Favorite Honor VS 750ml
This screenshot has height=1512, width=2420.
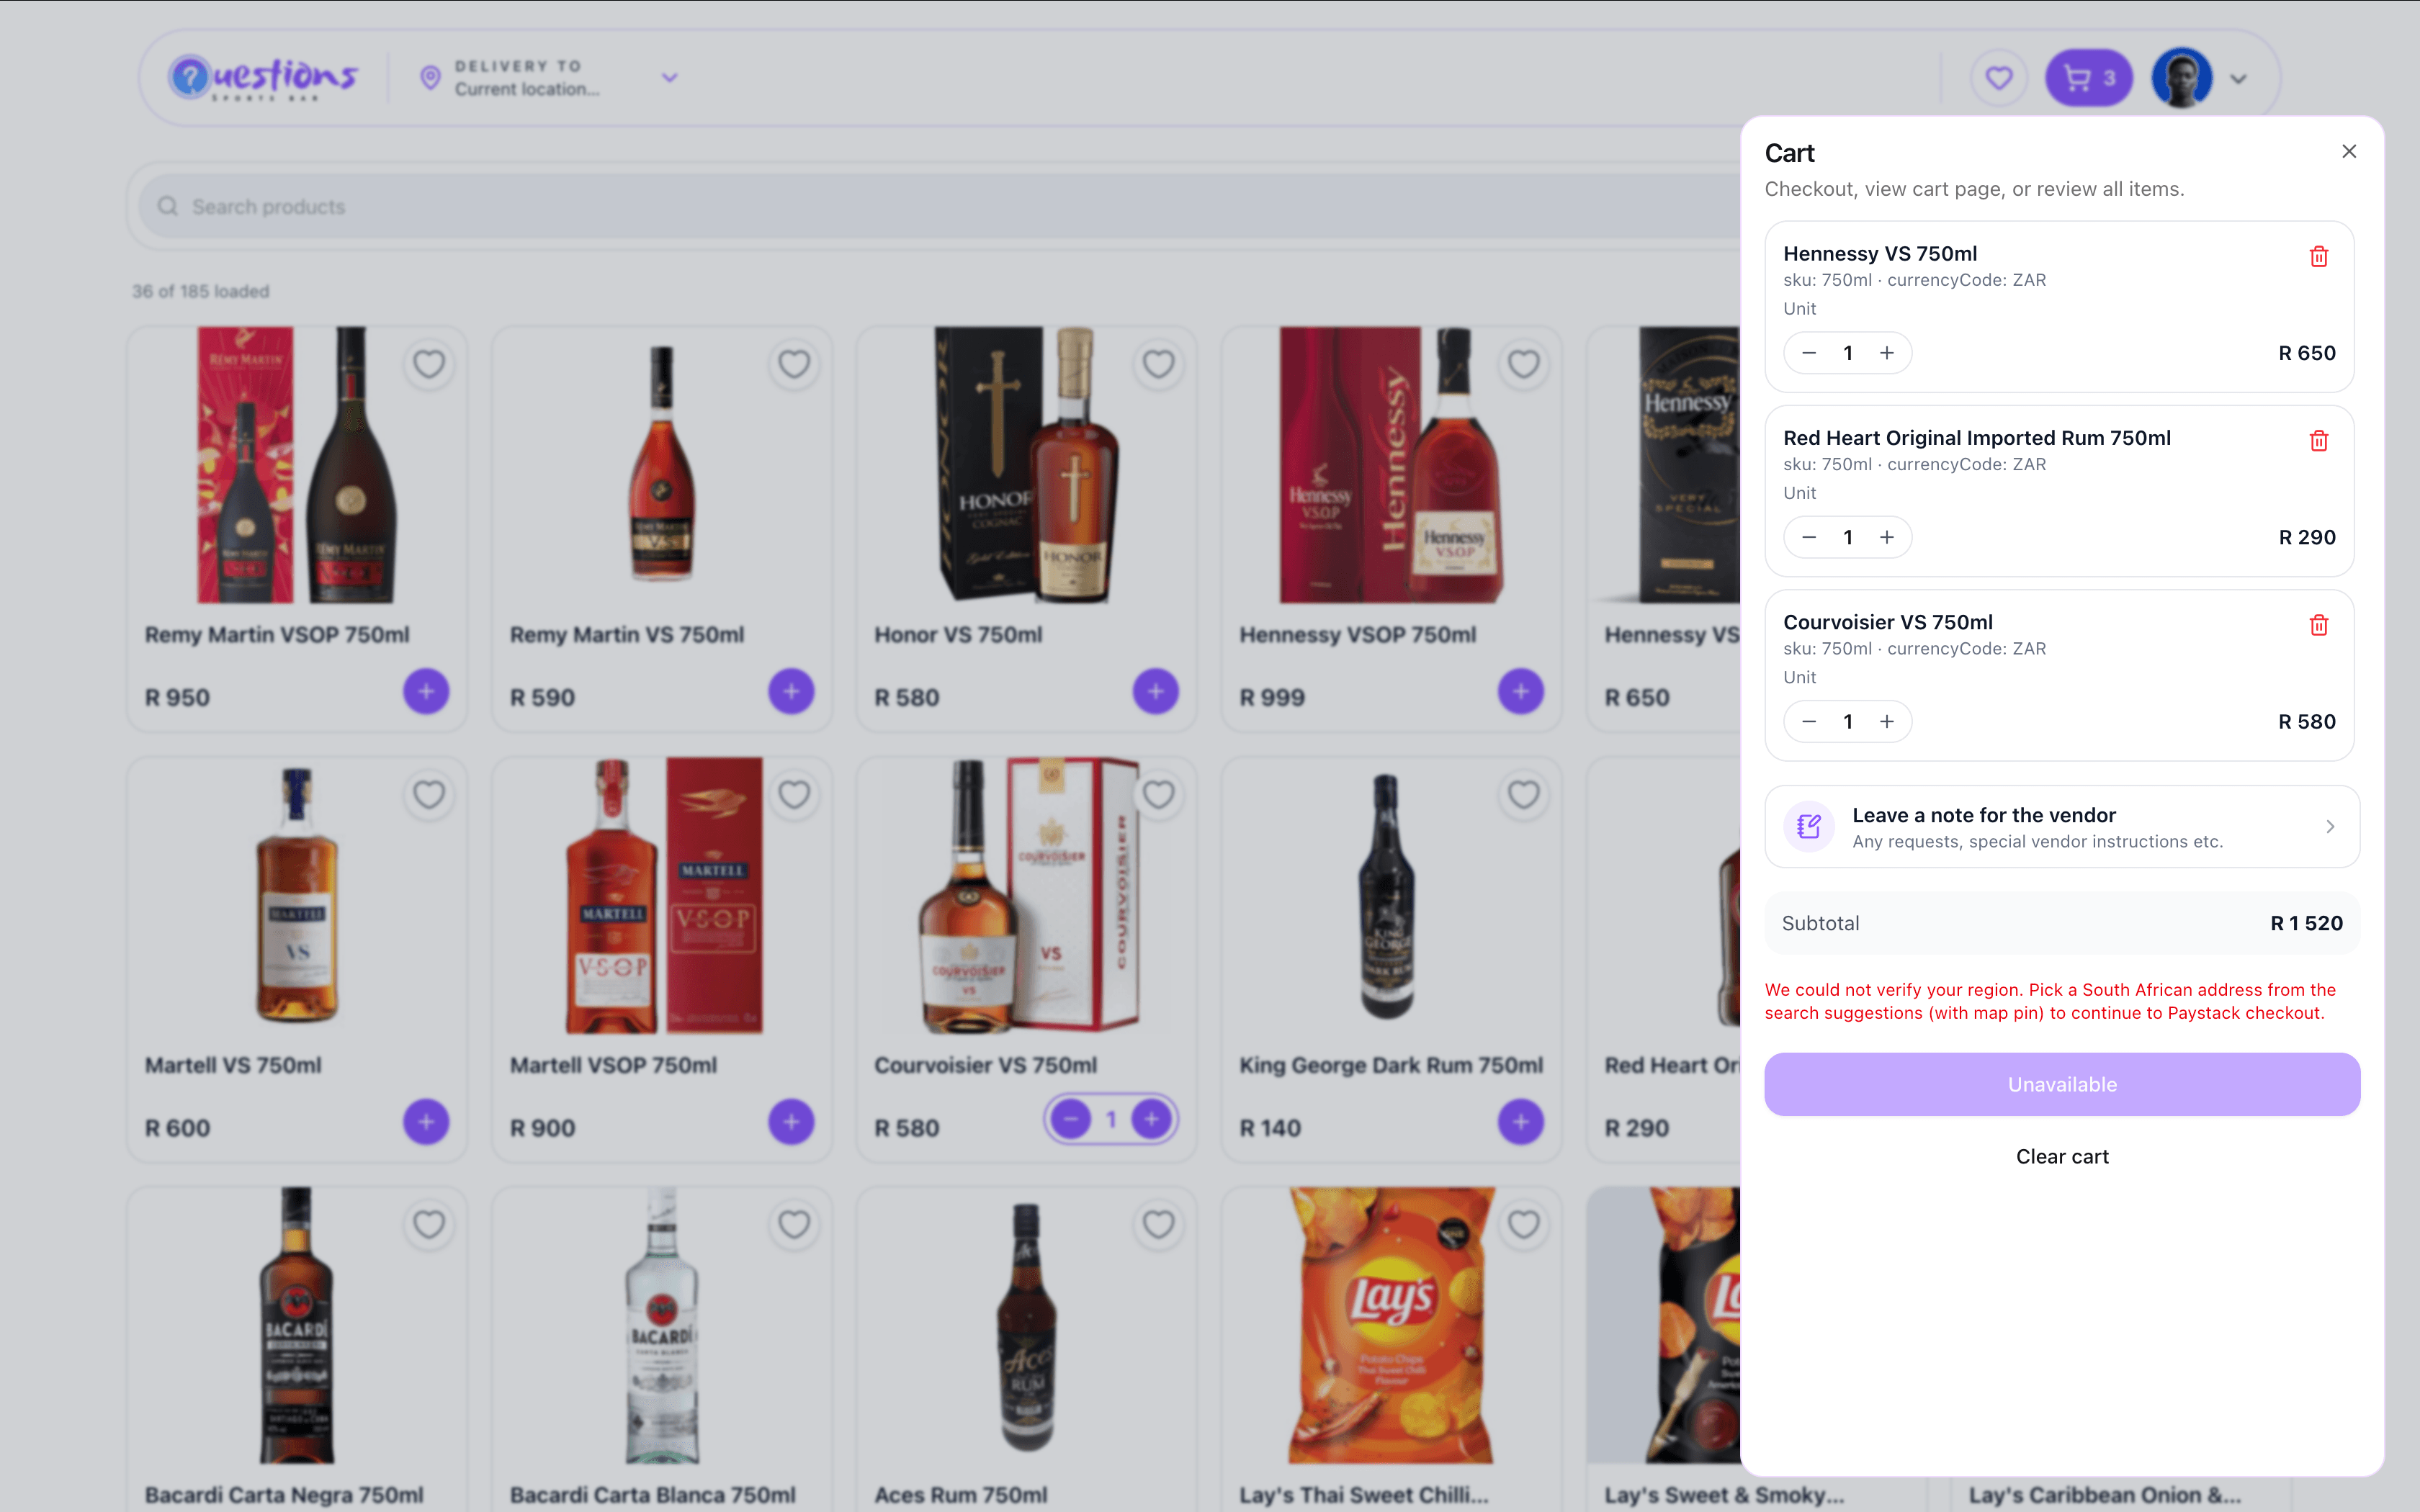(1158, 364)
